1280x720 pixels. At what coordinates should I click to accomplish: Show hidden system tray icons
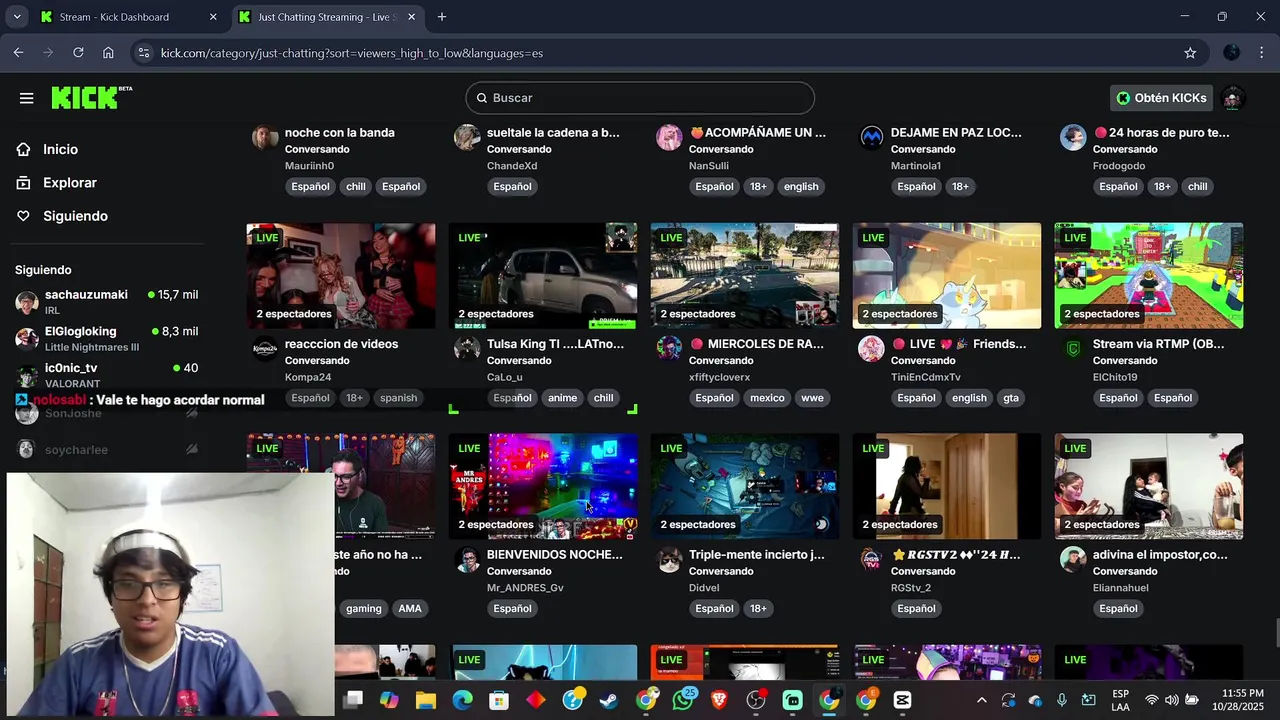coord(981,700)
